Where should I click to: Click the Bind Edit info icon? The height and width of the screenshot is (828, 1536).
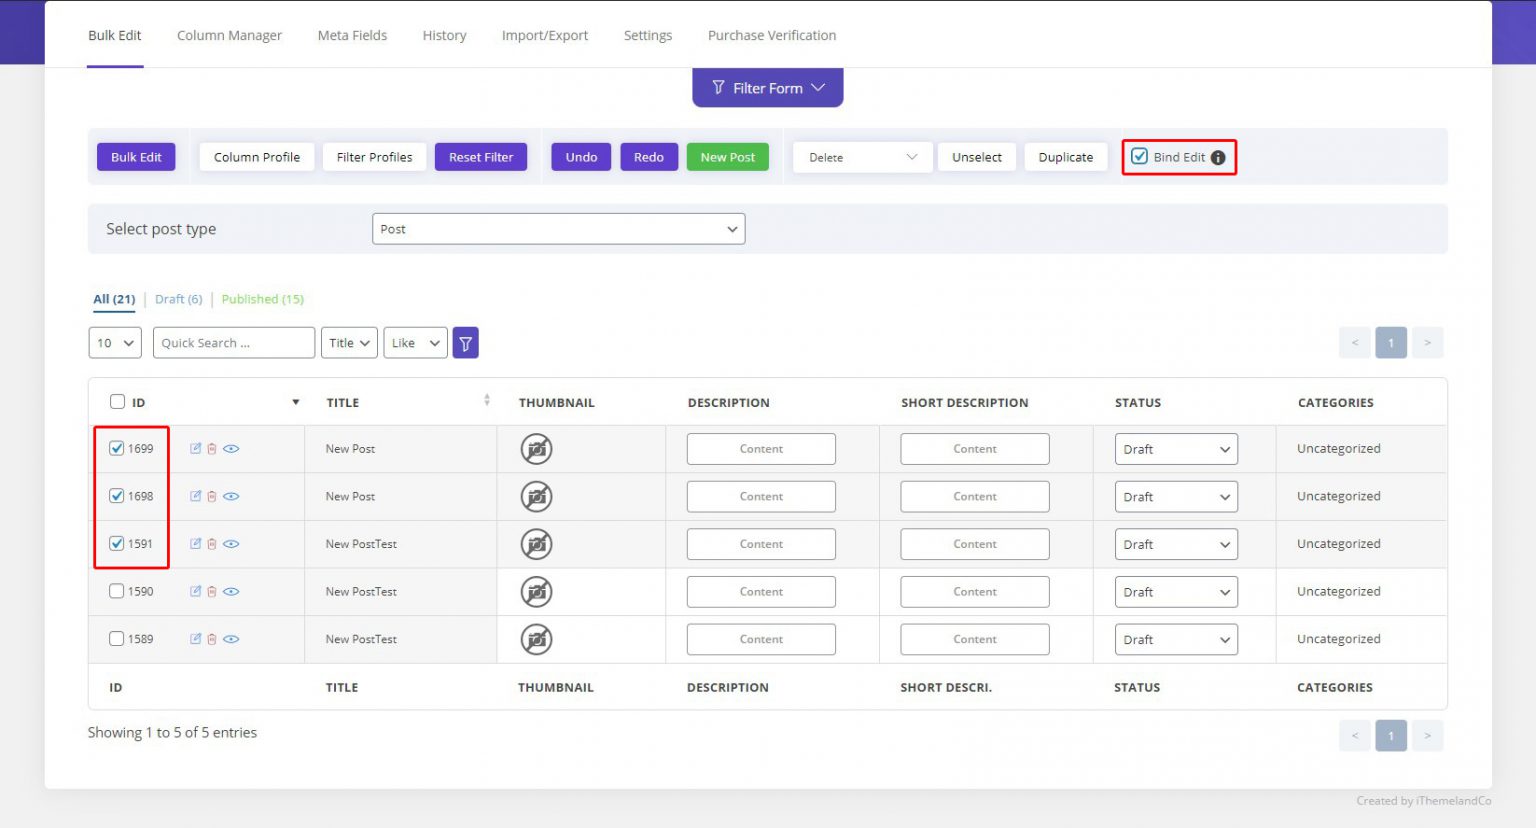tap(1218, 156)
